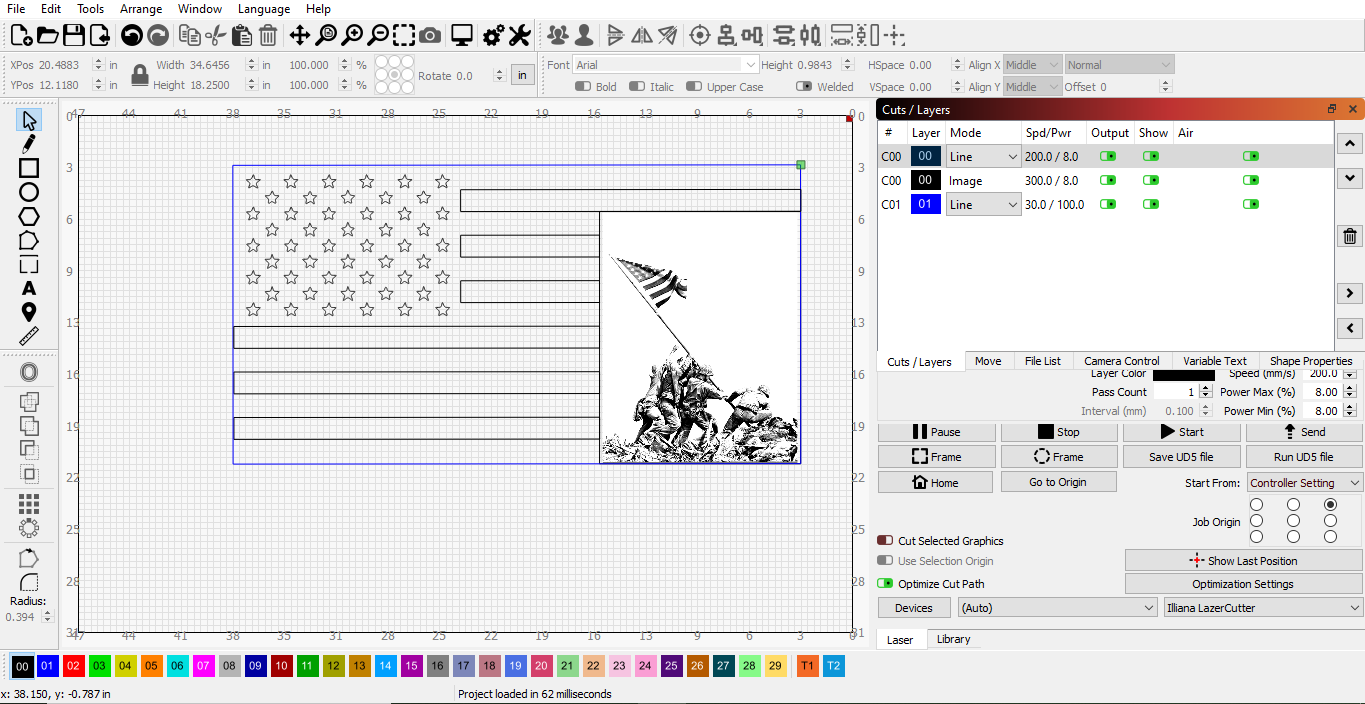
Task: Open Preview with the monitor icon
Action: (461, 36)
